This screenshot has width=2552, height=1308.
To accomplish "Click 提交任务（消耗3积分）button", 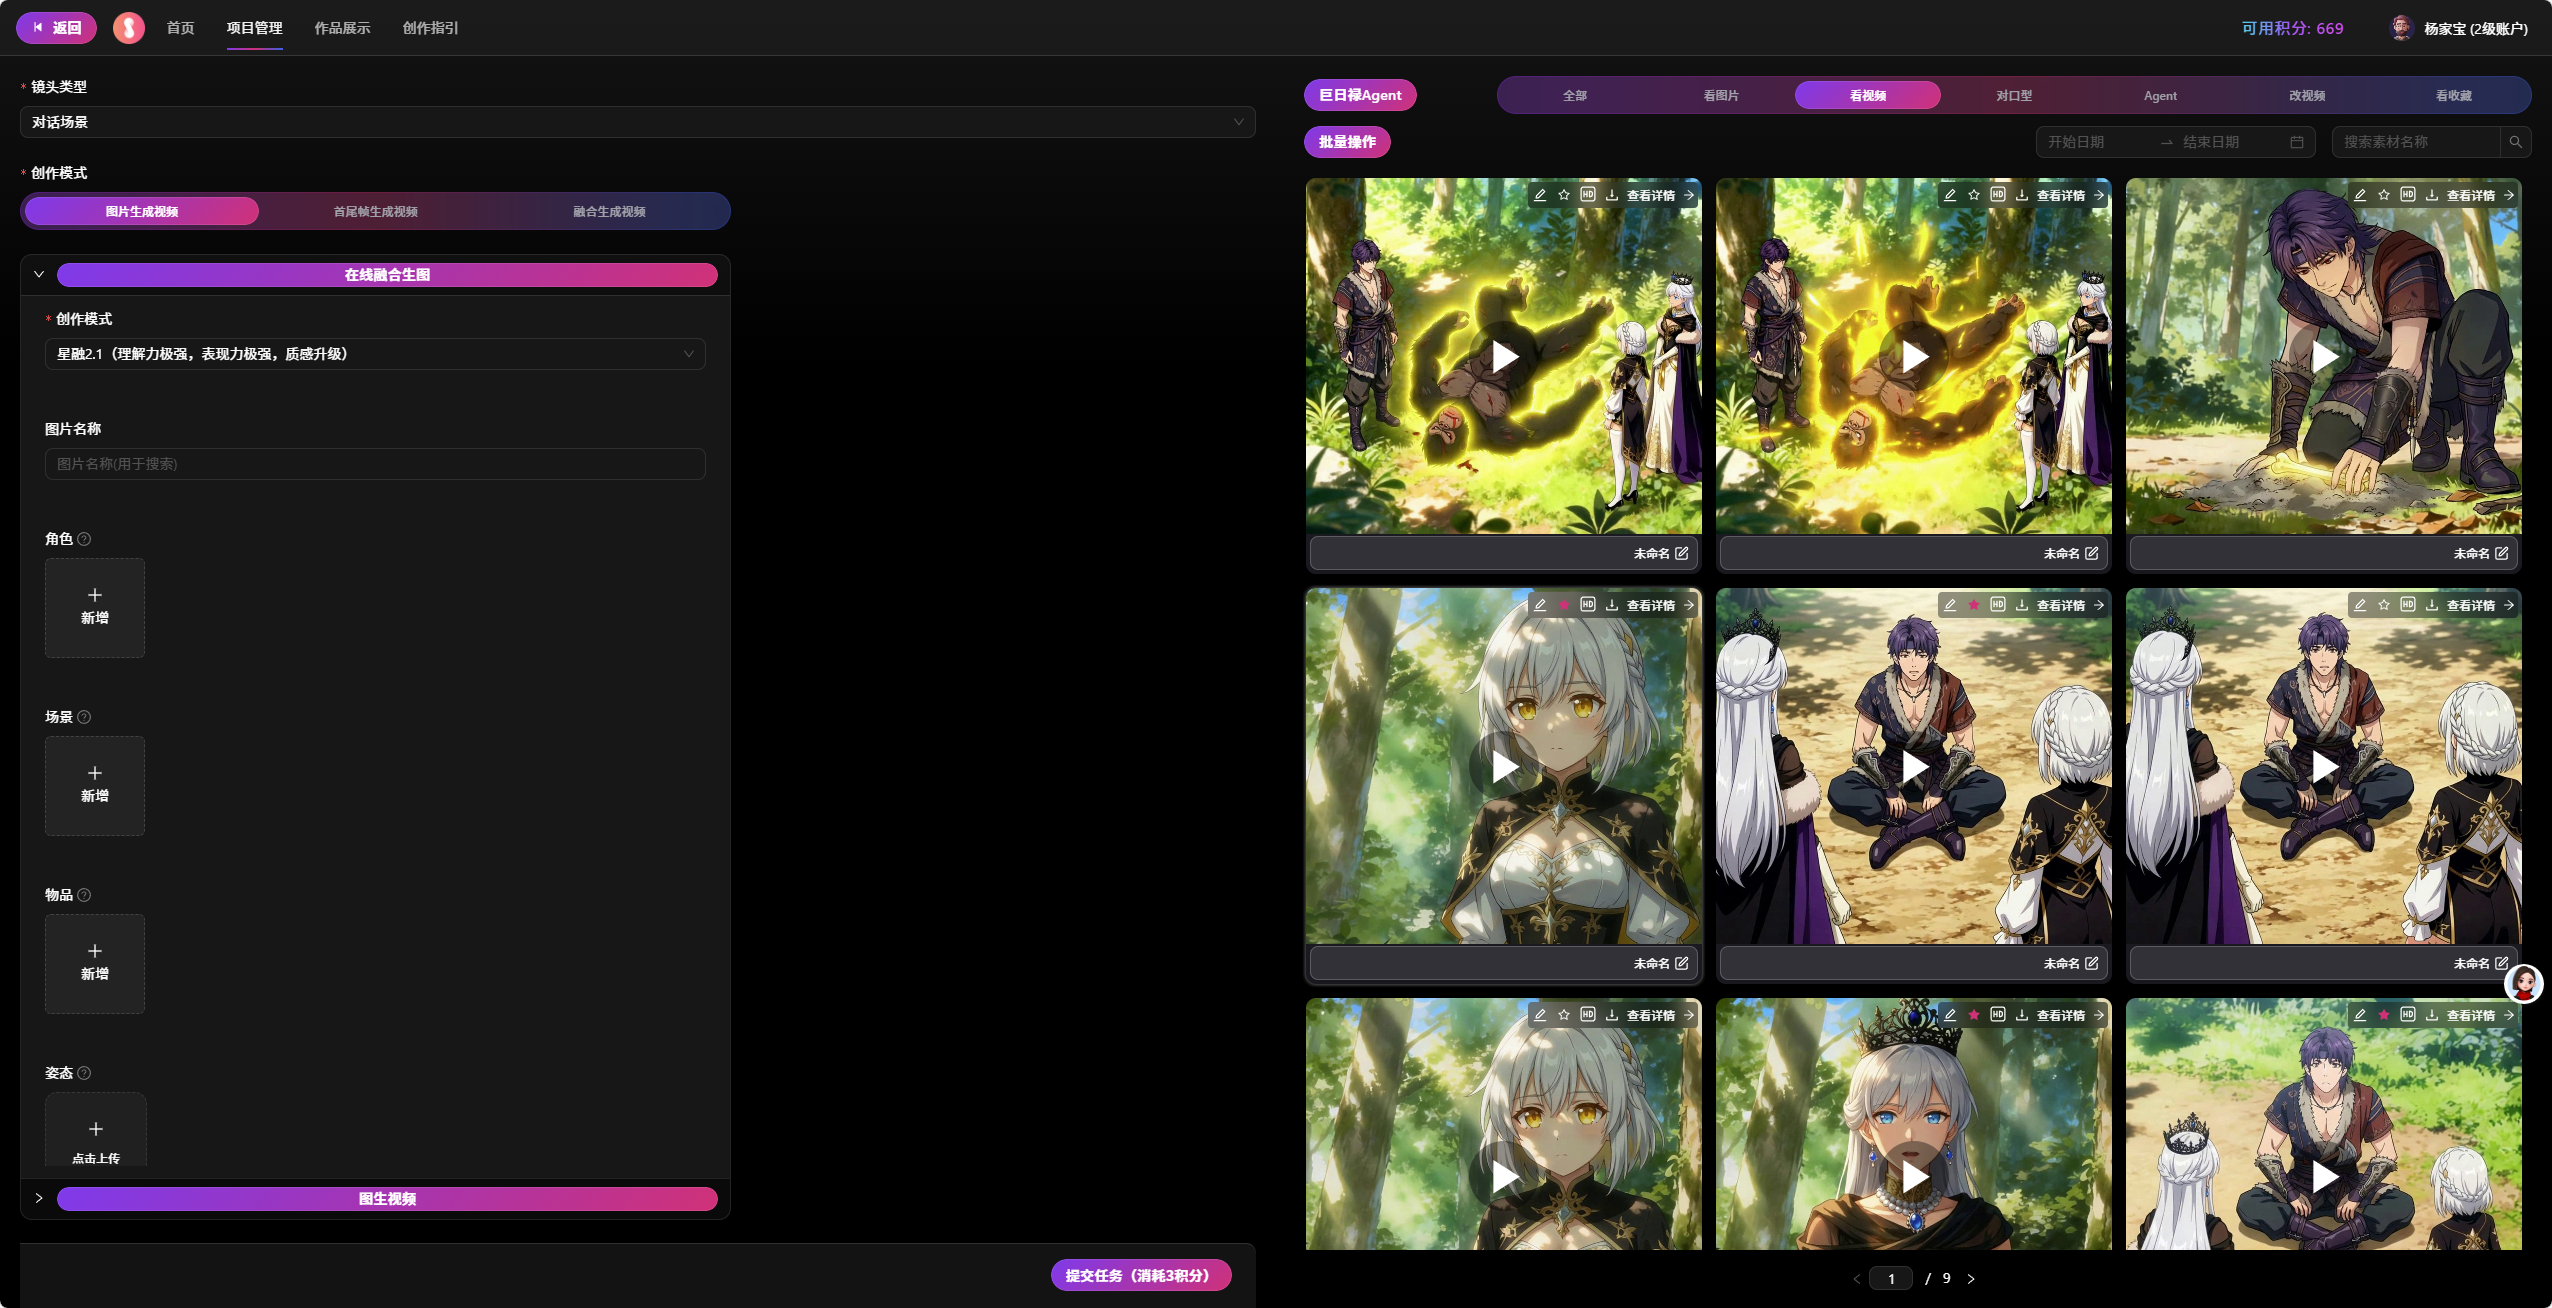I will point(1140,1275).
